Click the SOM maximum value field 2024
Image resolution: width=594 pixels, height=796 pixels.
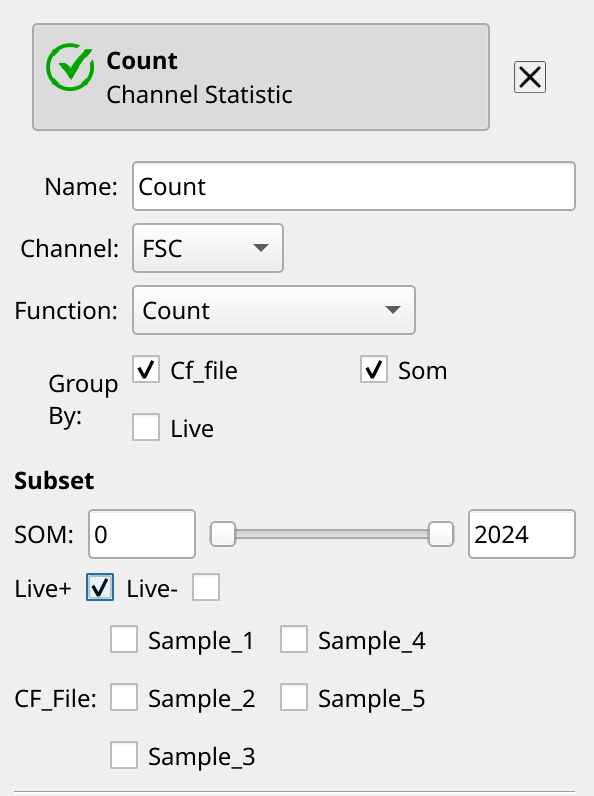coord(521,534)
